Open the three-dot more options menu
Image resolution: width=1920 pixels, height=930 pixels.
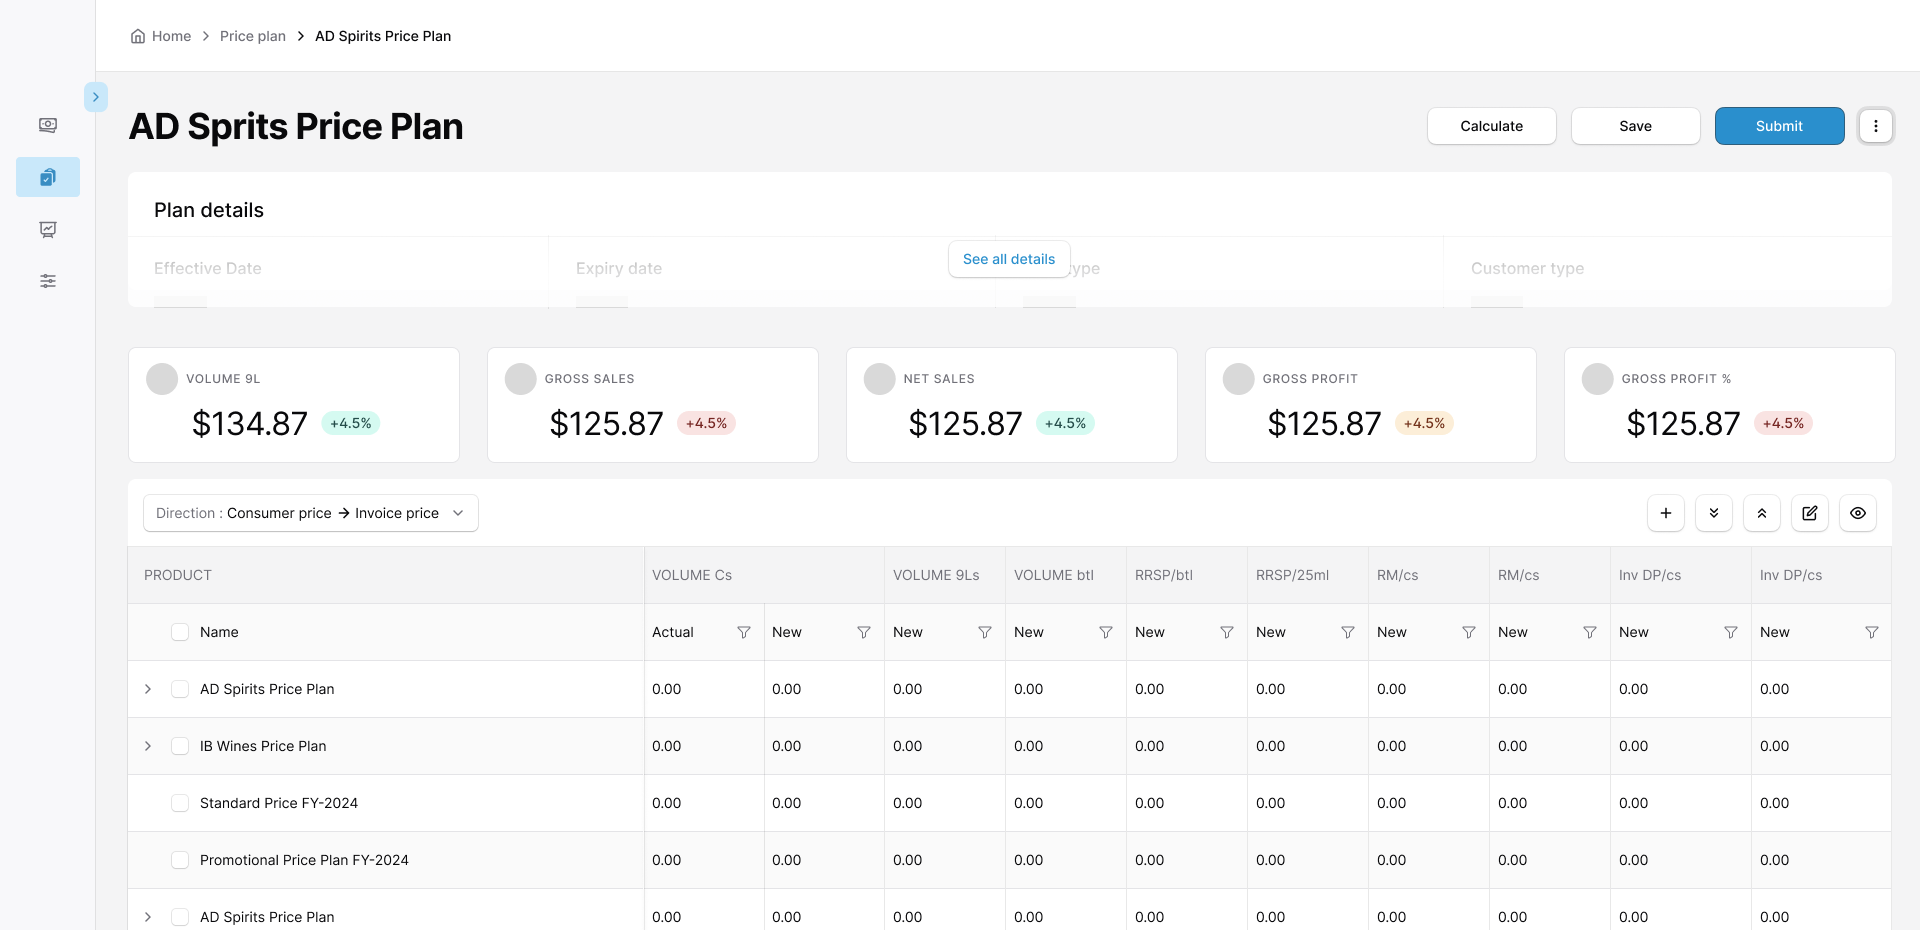pos(1875,126)
